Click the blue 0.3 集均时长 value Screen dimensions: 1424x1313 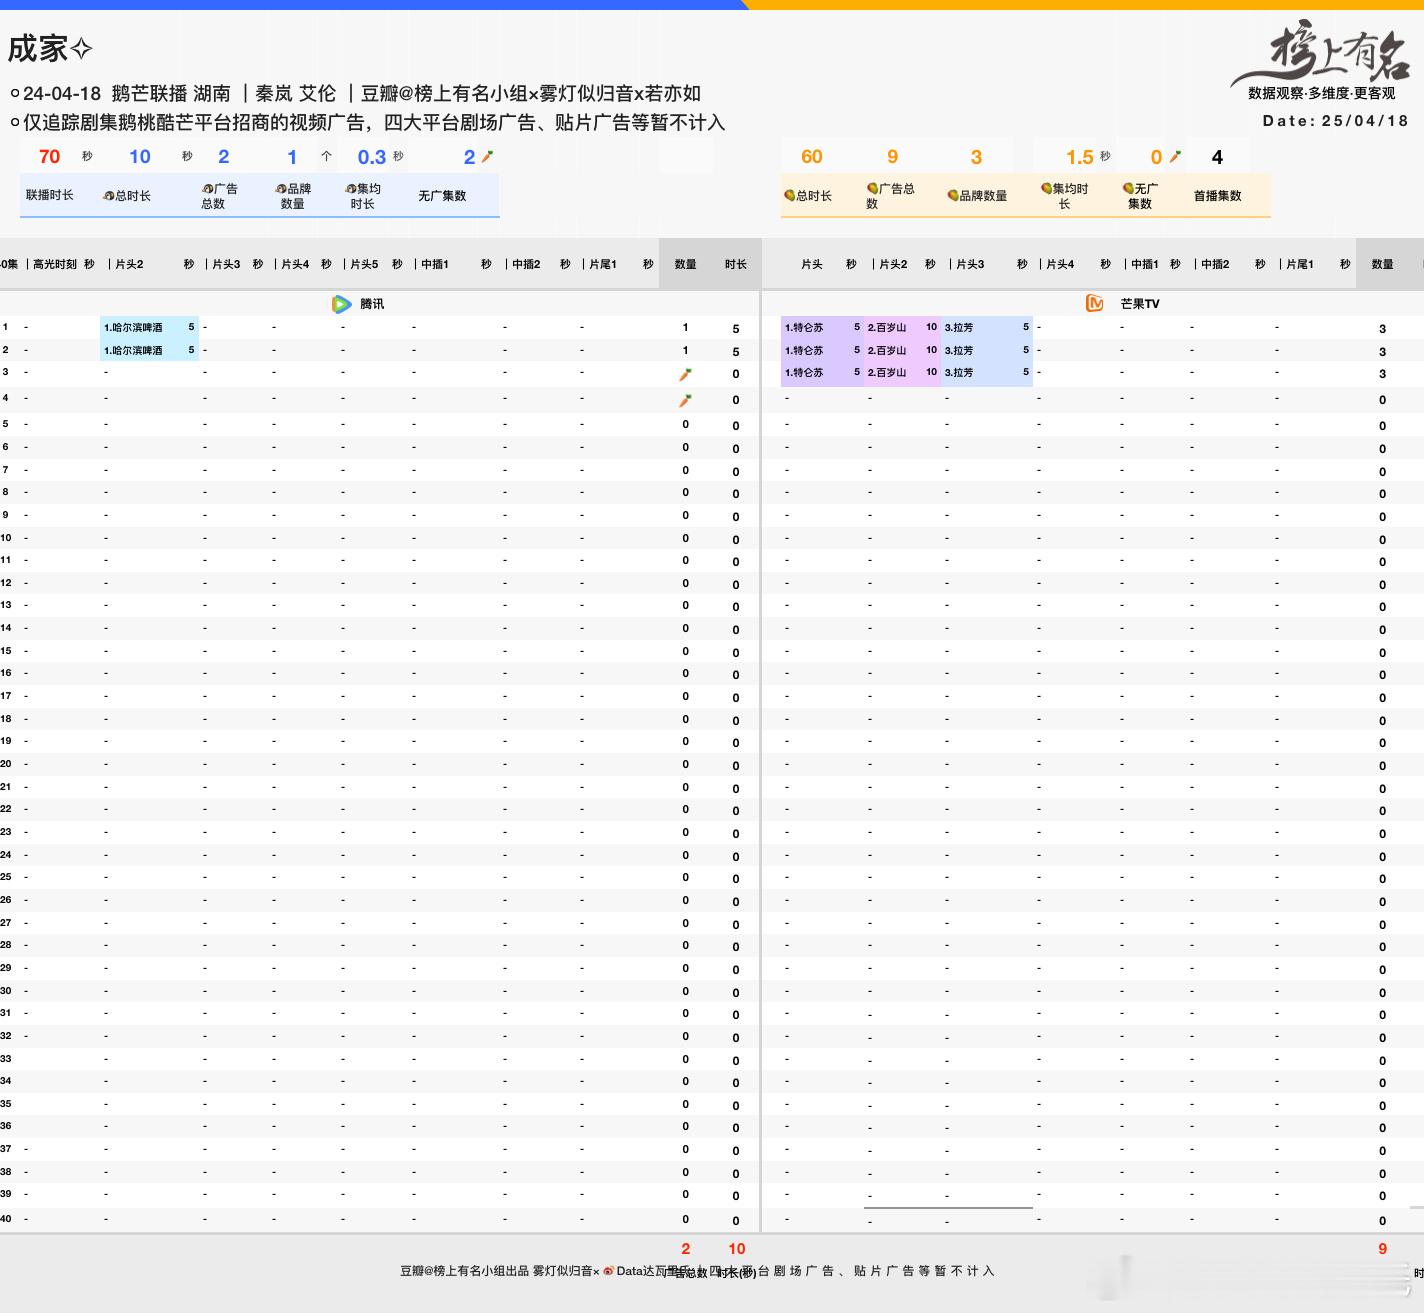(372, 157)
